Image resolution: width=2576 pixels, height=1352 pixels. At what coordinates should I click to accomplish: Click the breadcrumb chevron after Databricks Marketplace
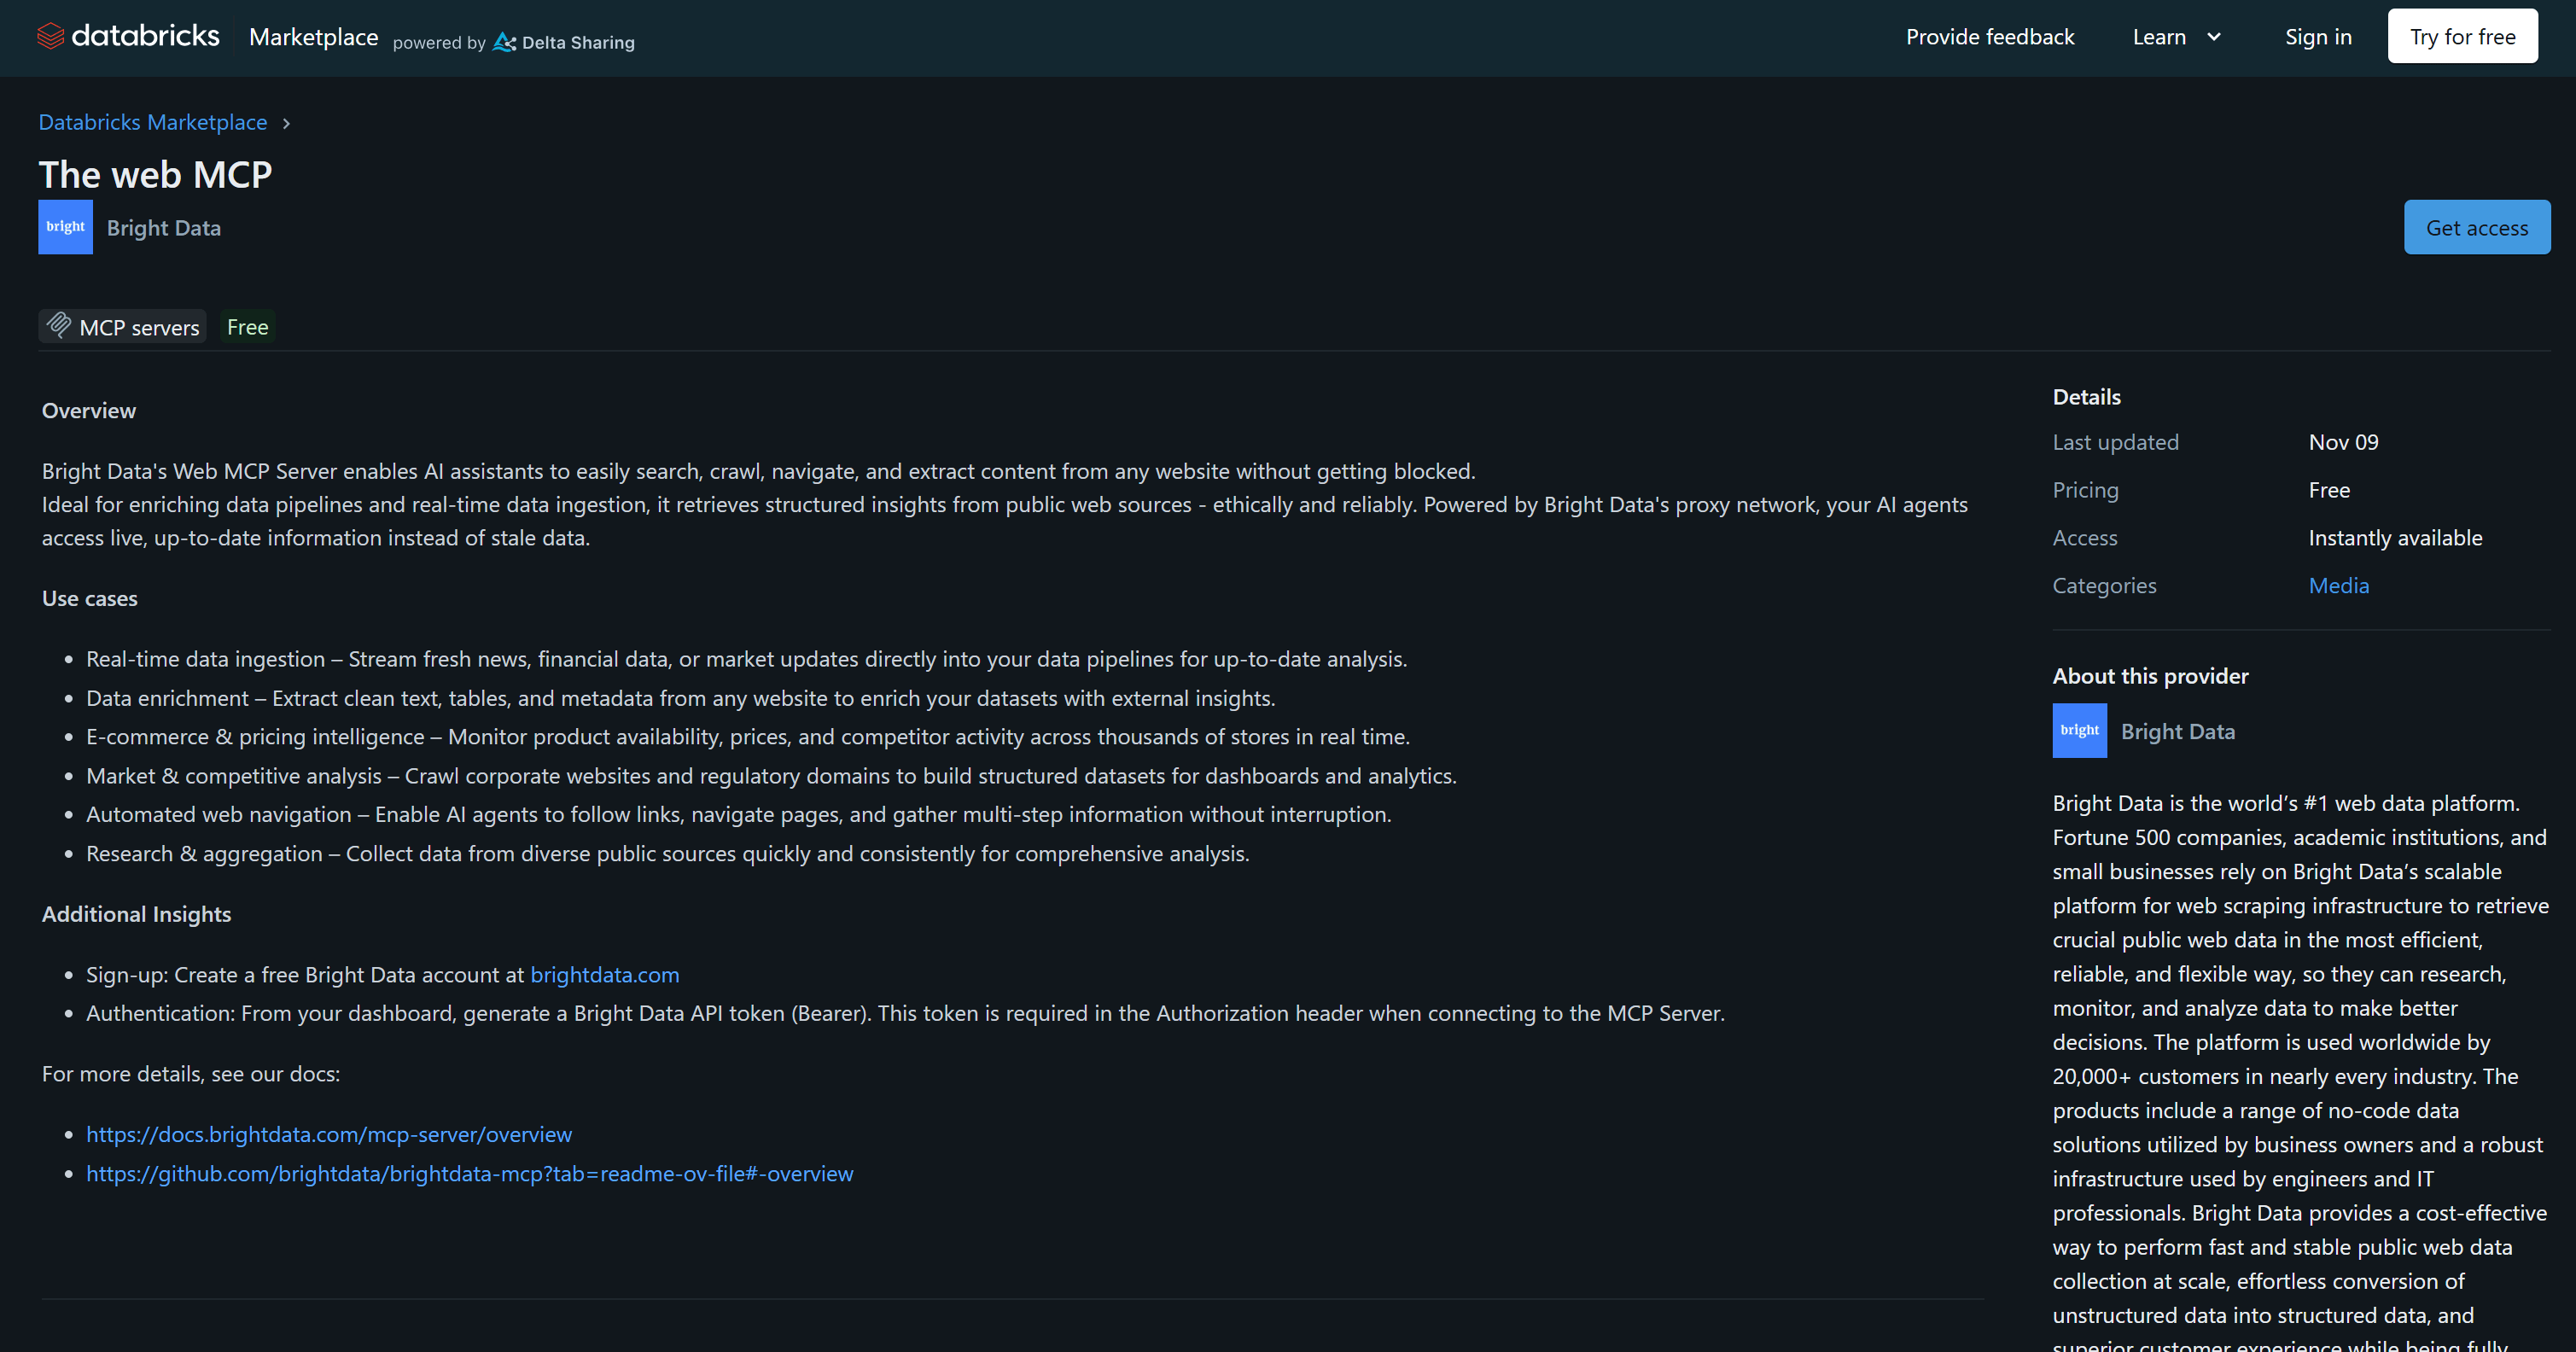(x=286, y=123)
